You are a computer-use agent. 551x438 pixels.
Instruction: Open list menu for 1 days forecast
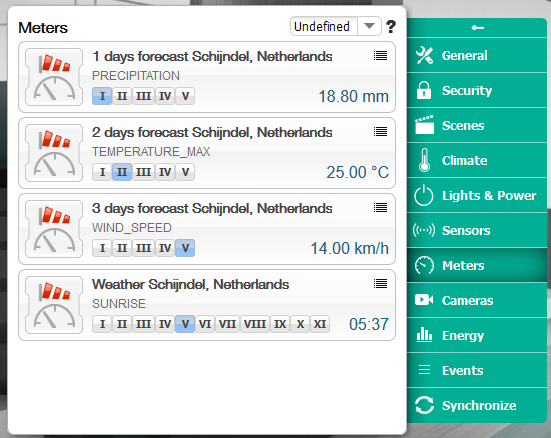(380, 56)
